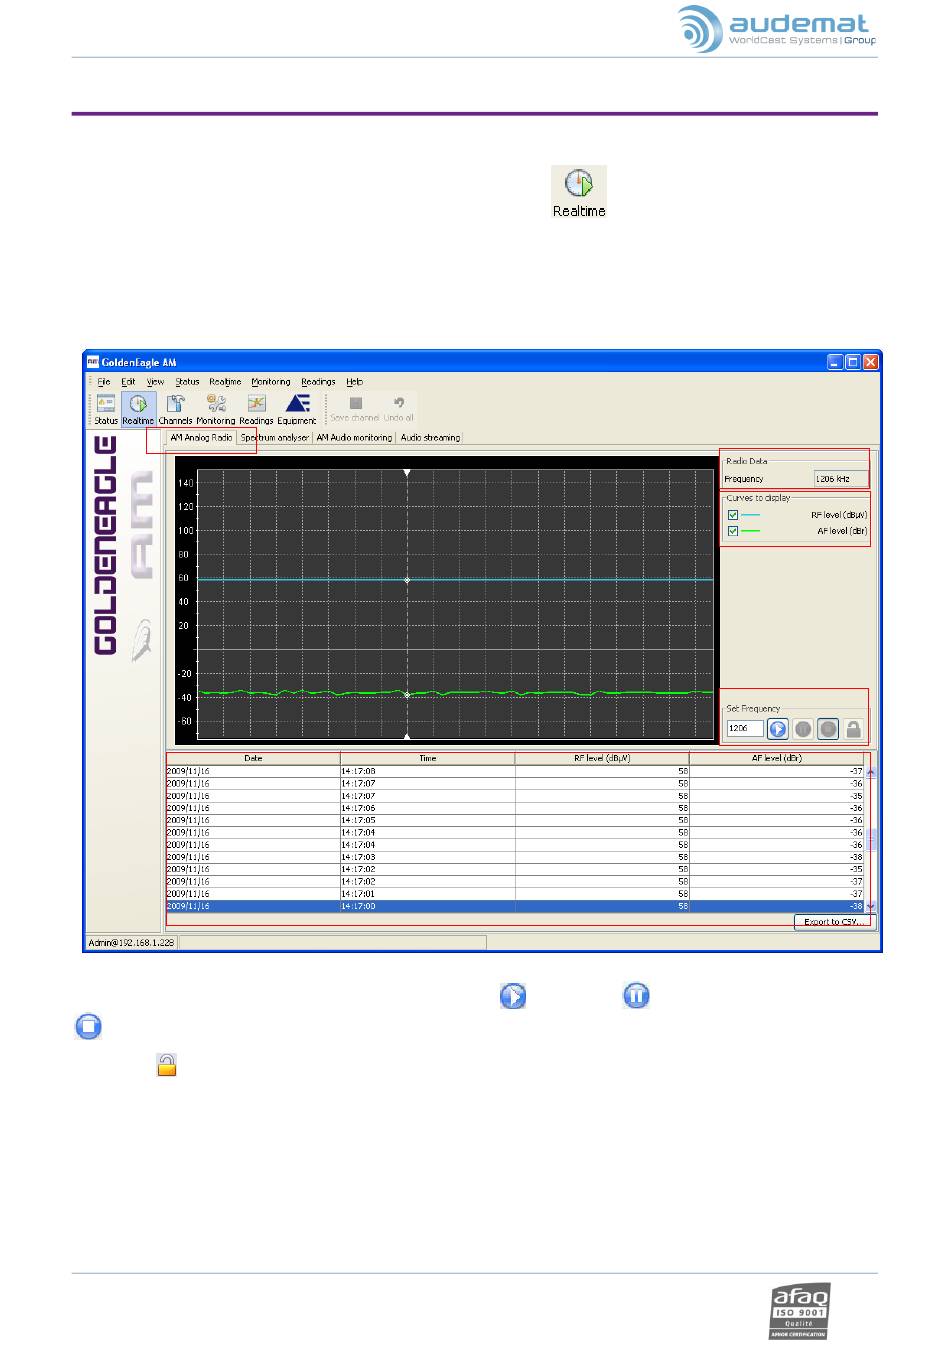Click the large Realtime icon above the screenshot
The width and height of the screenshot is (950, 1359).
(x=579, y=192)
